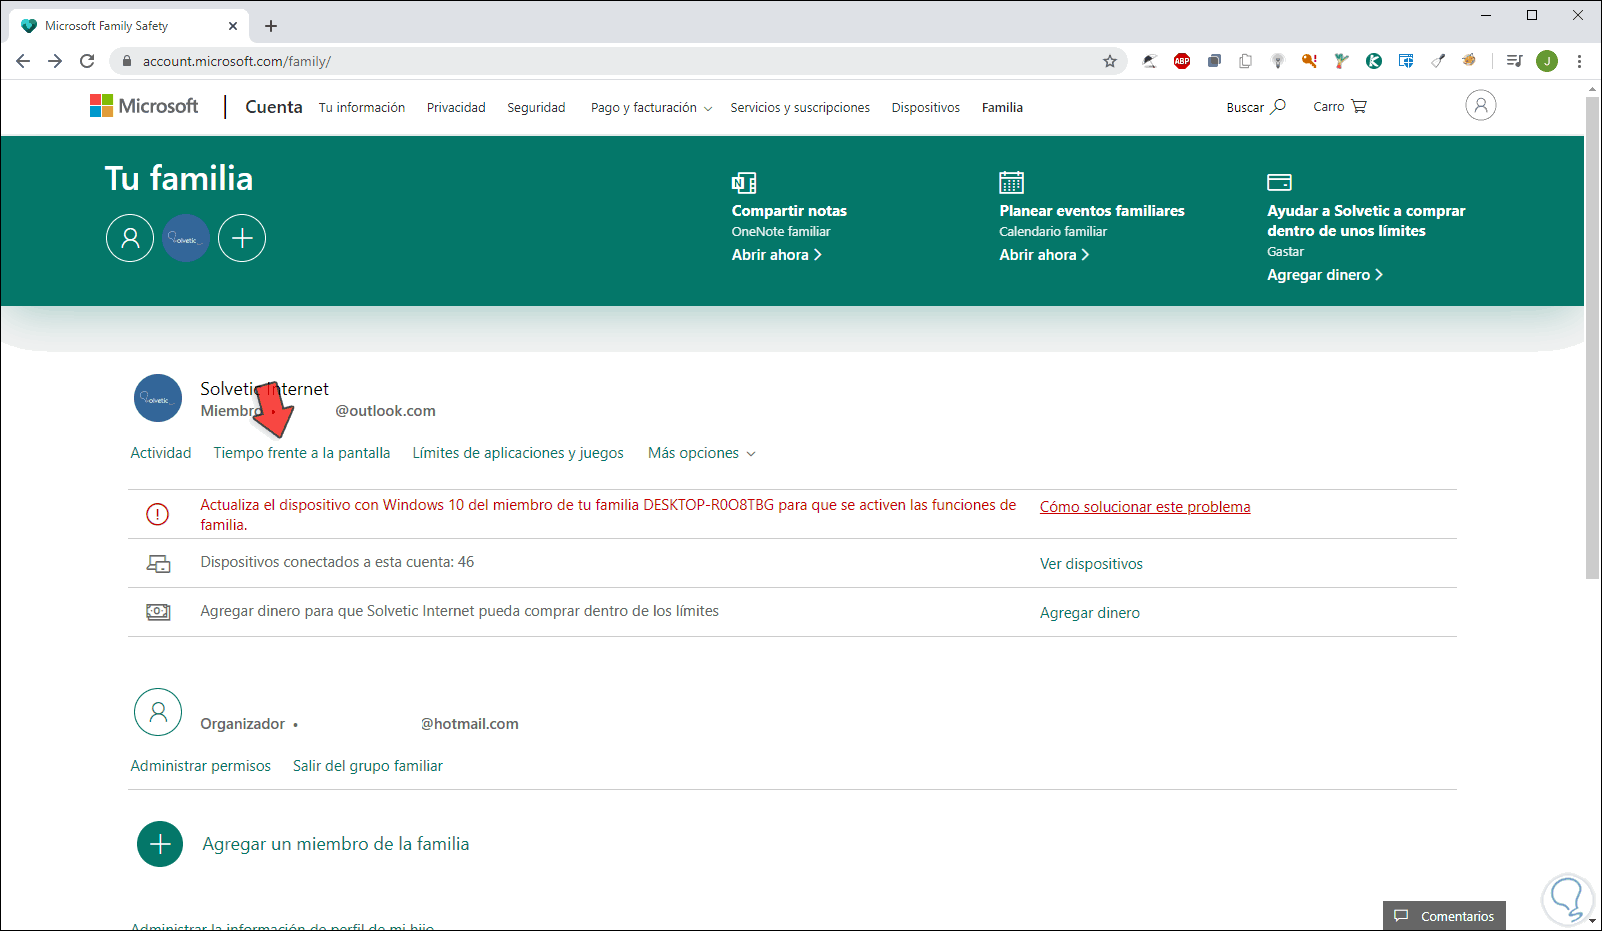Click Abrir ahora under Planear eventos familiares

[x=1044, y=255]
